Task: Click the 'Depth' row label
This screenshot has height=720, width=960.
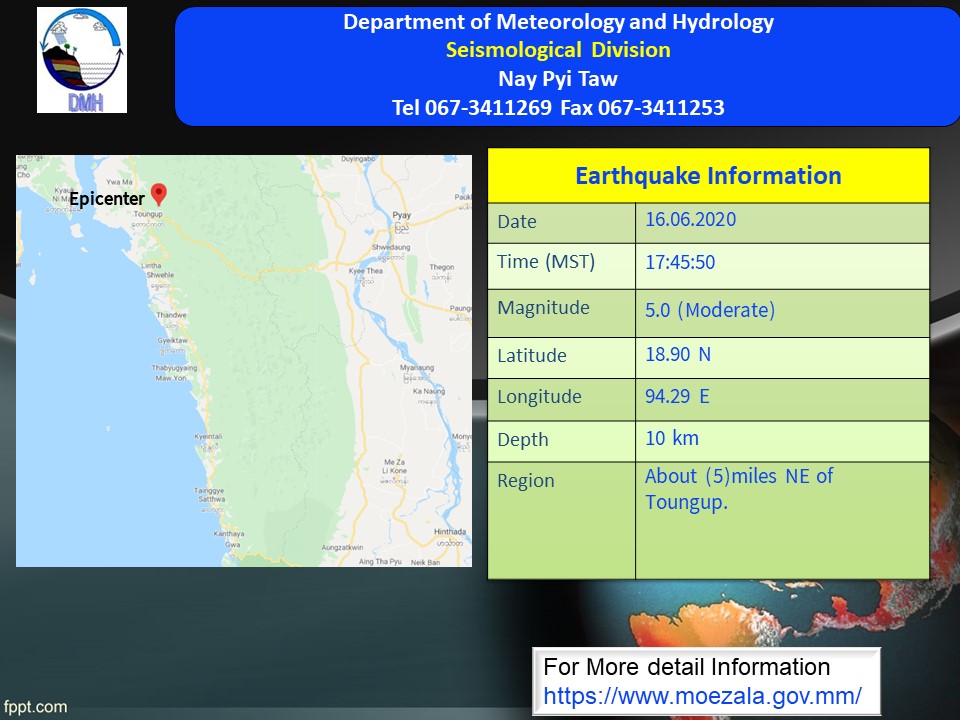Action: point(523,440)
